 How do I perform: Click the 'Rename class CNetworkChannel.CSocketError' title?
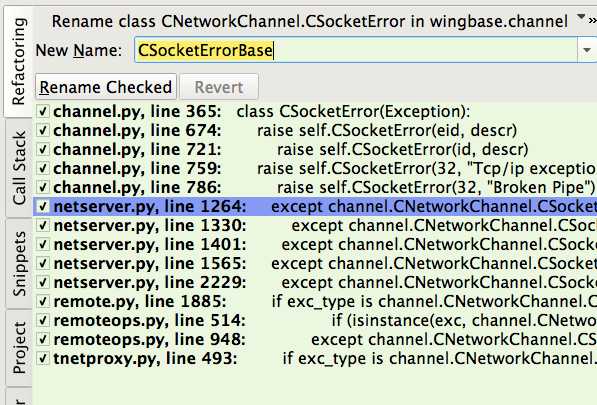[228, 21]
